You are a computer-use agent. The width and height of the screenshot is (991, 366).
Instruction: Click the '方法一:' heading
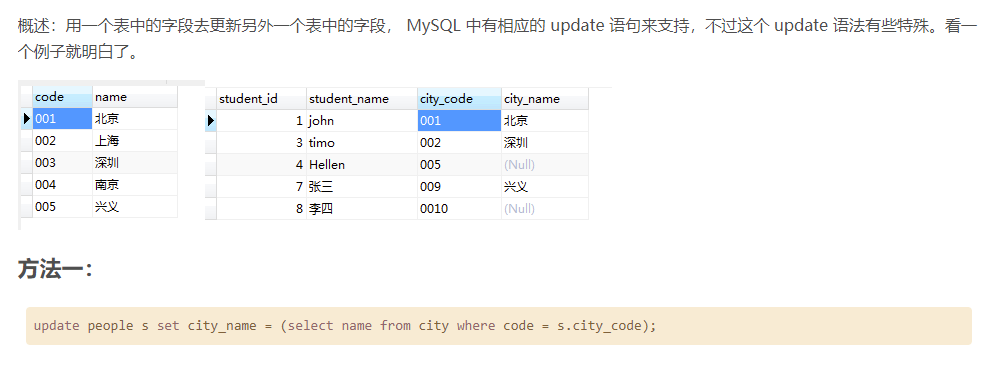point(56,269)
